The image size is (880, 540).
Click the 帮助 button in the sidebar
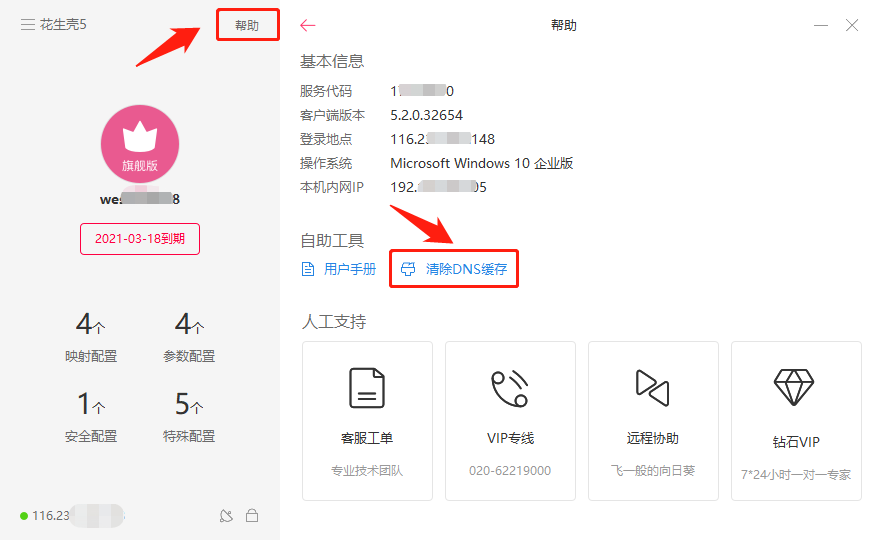(247, 25)
